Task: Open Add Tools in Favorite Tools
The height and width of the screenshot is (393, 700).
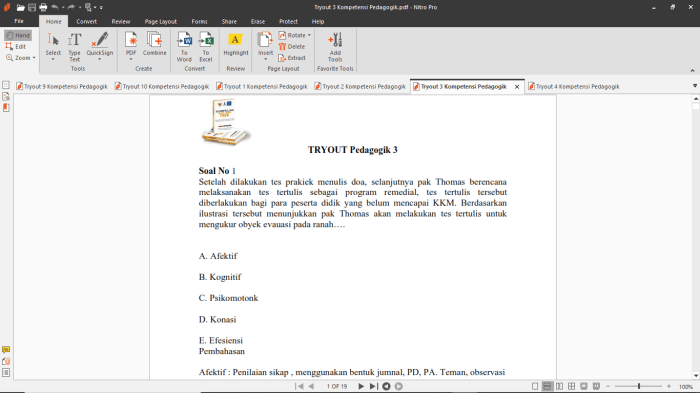Action: 335,46
